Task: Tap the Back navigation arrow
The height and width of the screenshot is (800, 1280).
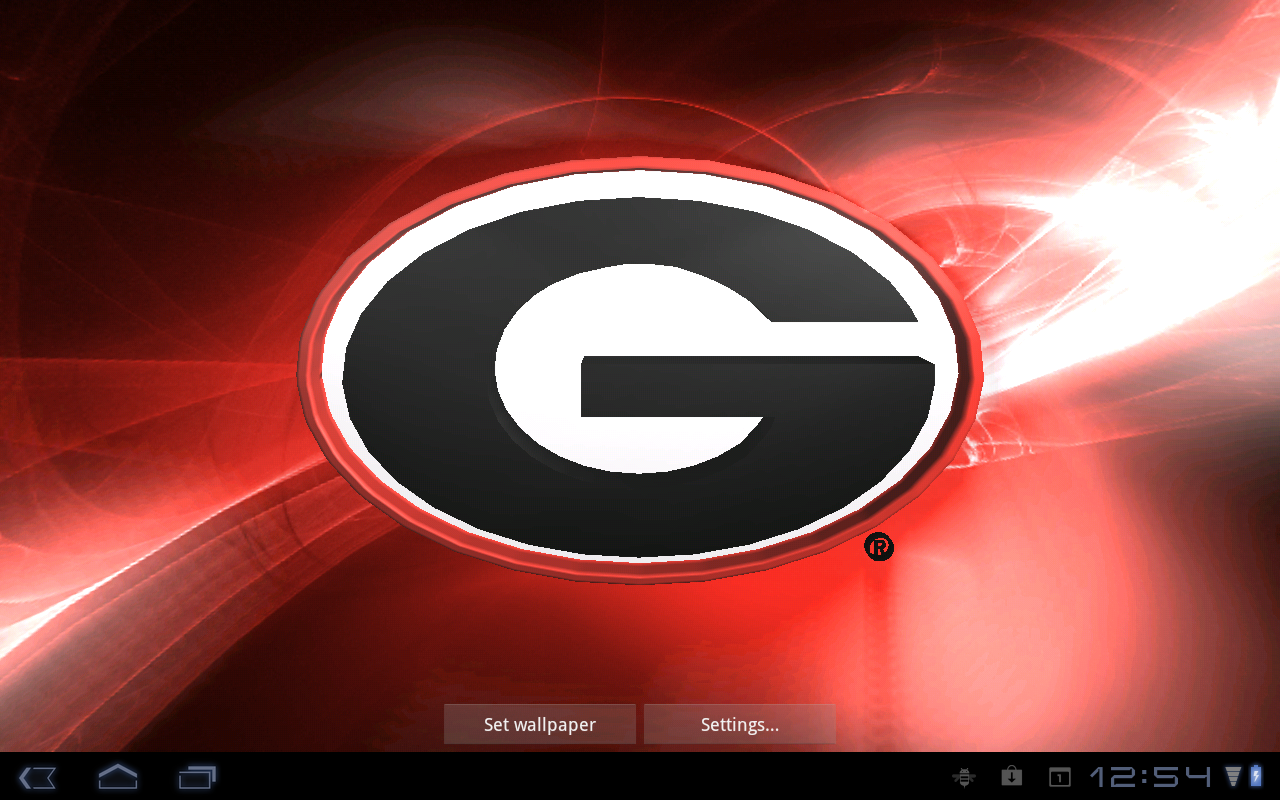Action: [37, 777]
